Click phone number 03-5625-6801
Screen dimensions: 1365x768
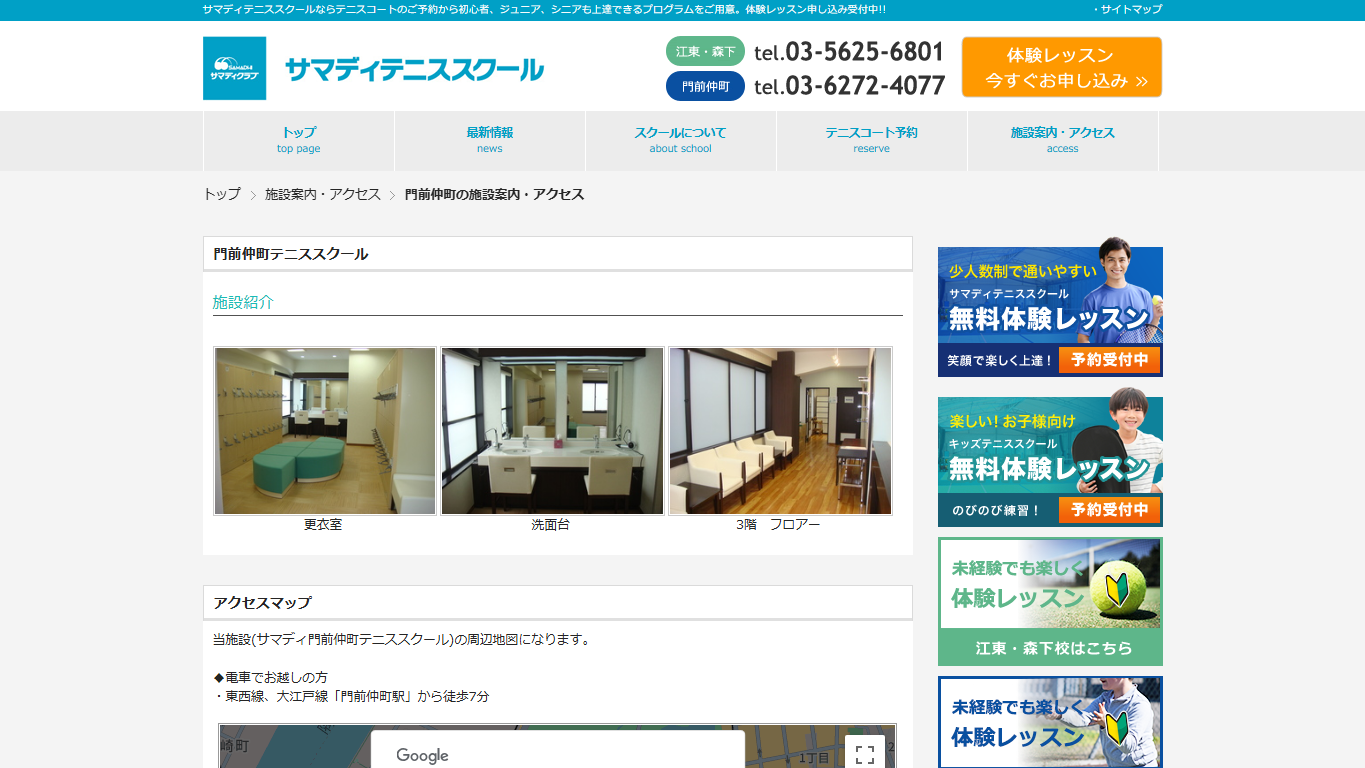coord(849,52)
